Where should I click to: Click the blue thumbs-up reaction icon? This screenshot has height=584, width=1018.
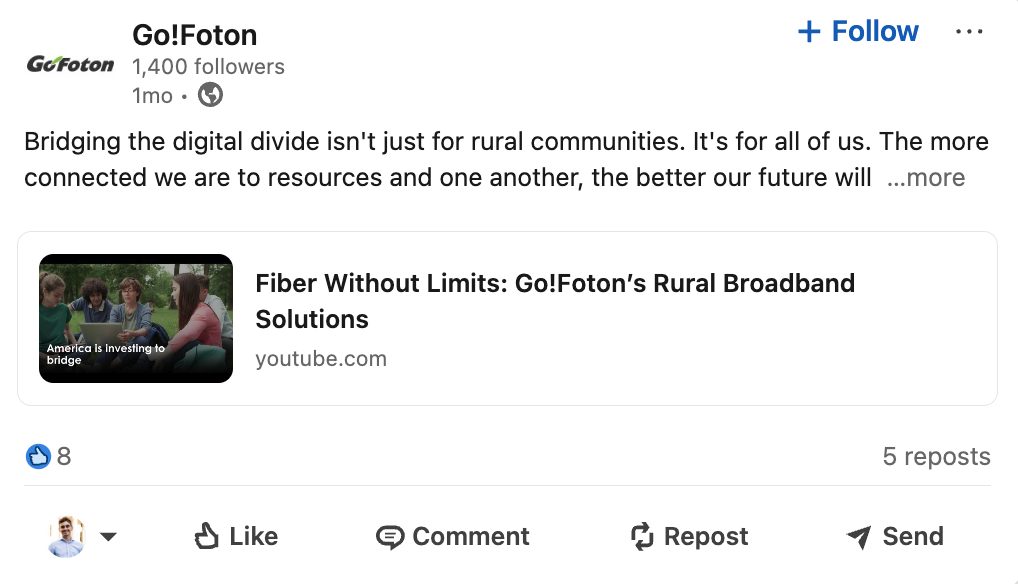tap(38, 457)
